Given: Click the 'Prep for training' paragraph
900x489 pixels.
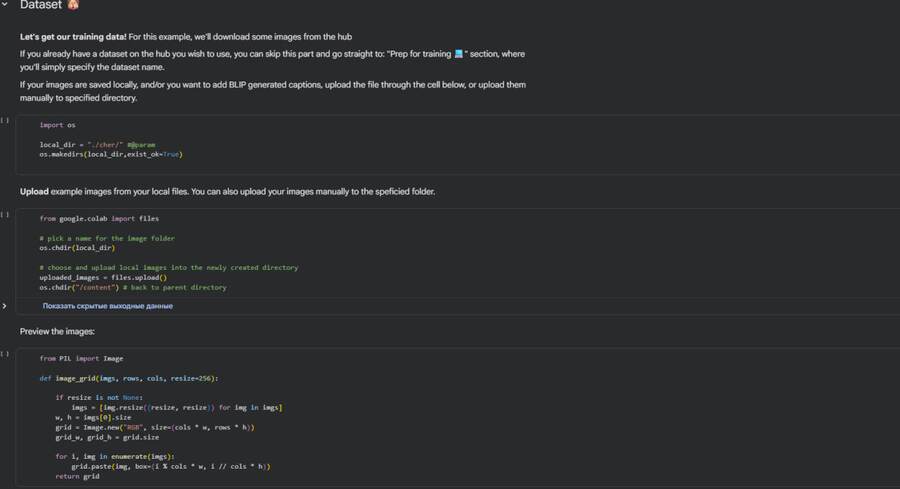Looking at the screenshot, I should click(x=272, y=60).
